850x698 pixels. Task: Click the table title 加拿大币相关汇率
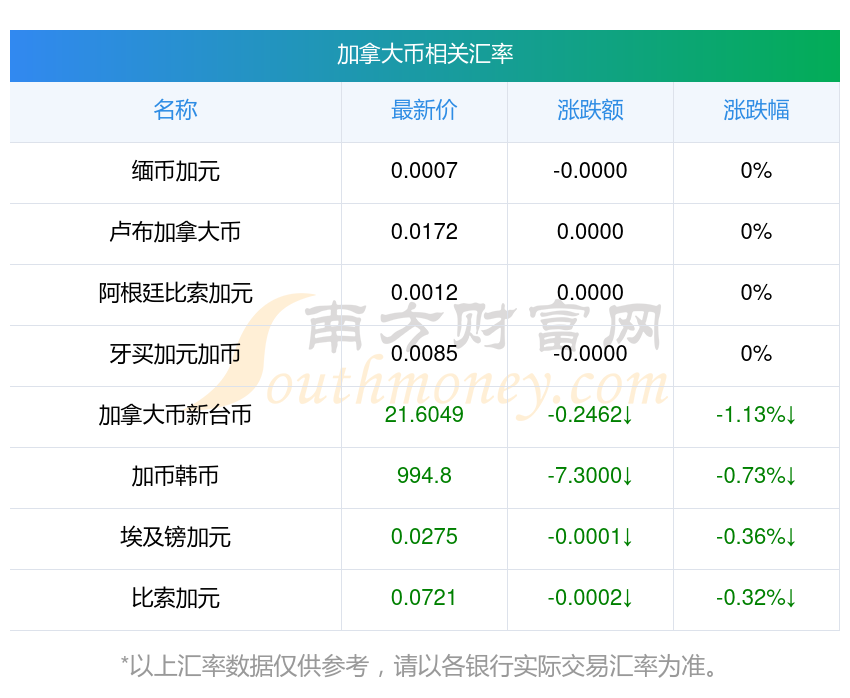click(x=425, y=54)
